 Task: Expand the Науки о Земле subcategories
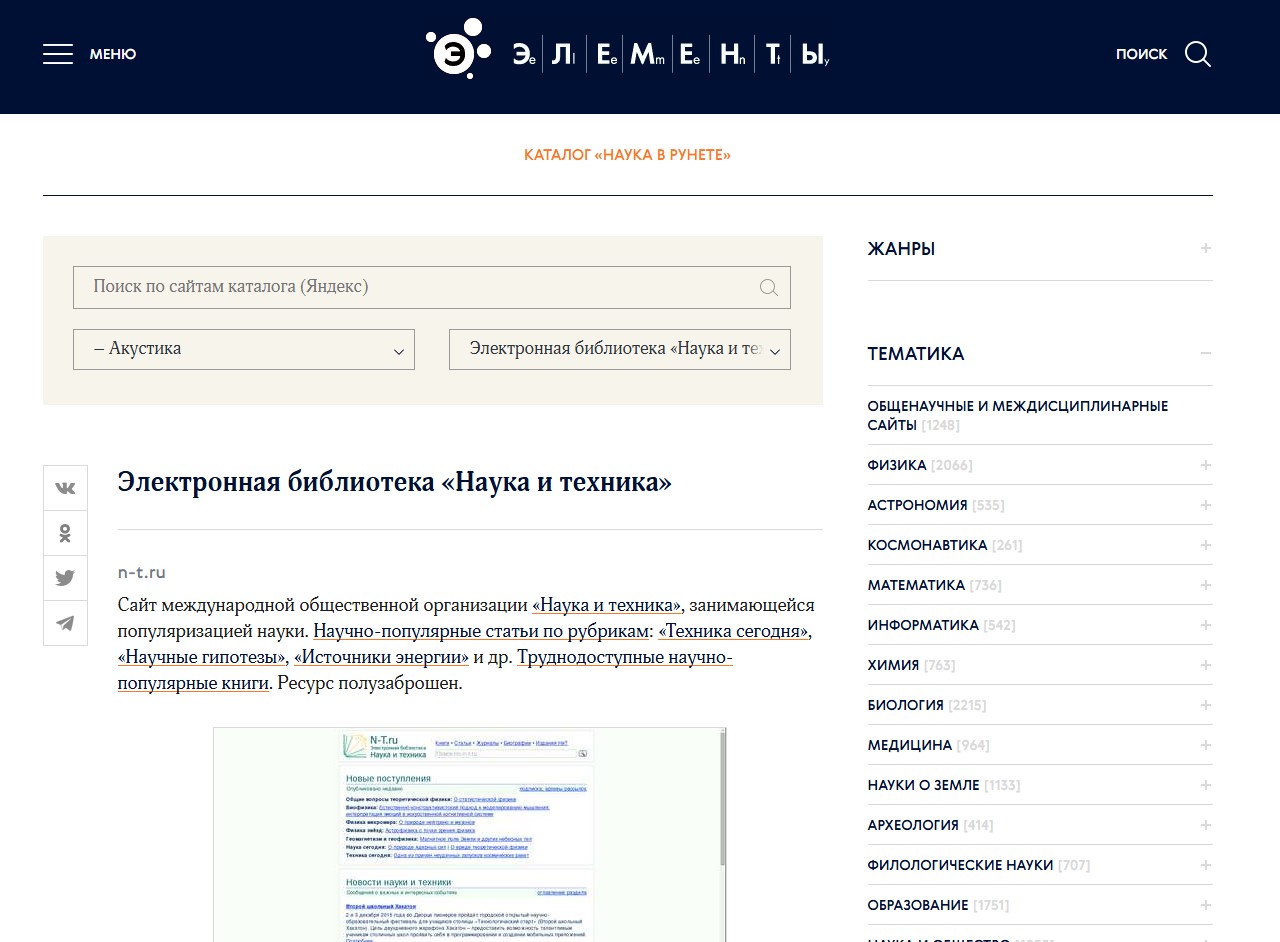(x=1206, y=785)
